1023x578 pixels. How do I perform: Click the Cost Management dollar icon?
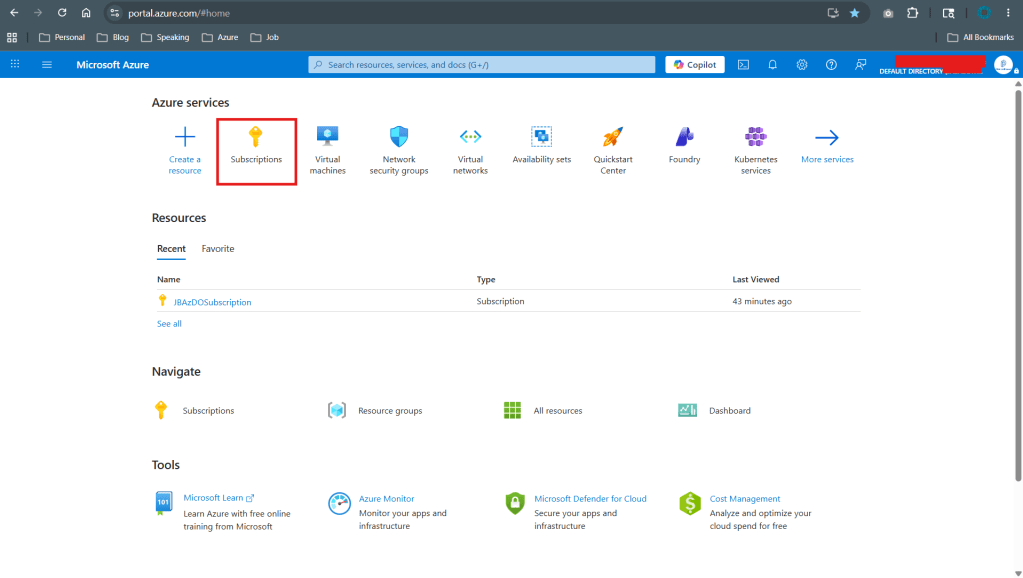tap(690, 504)
